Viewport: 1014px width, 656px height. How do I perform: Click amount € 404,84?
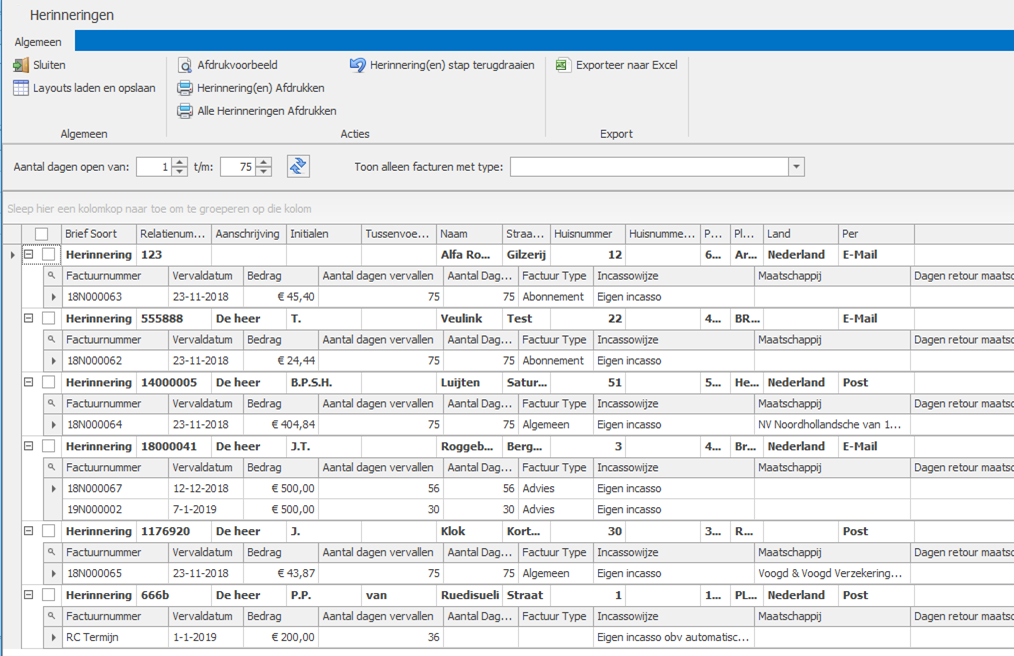coord(293,425)
